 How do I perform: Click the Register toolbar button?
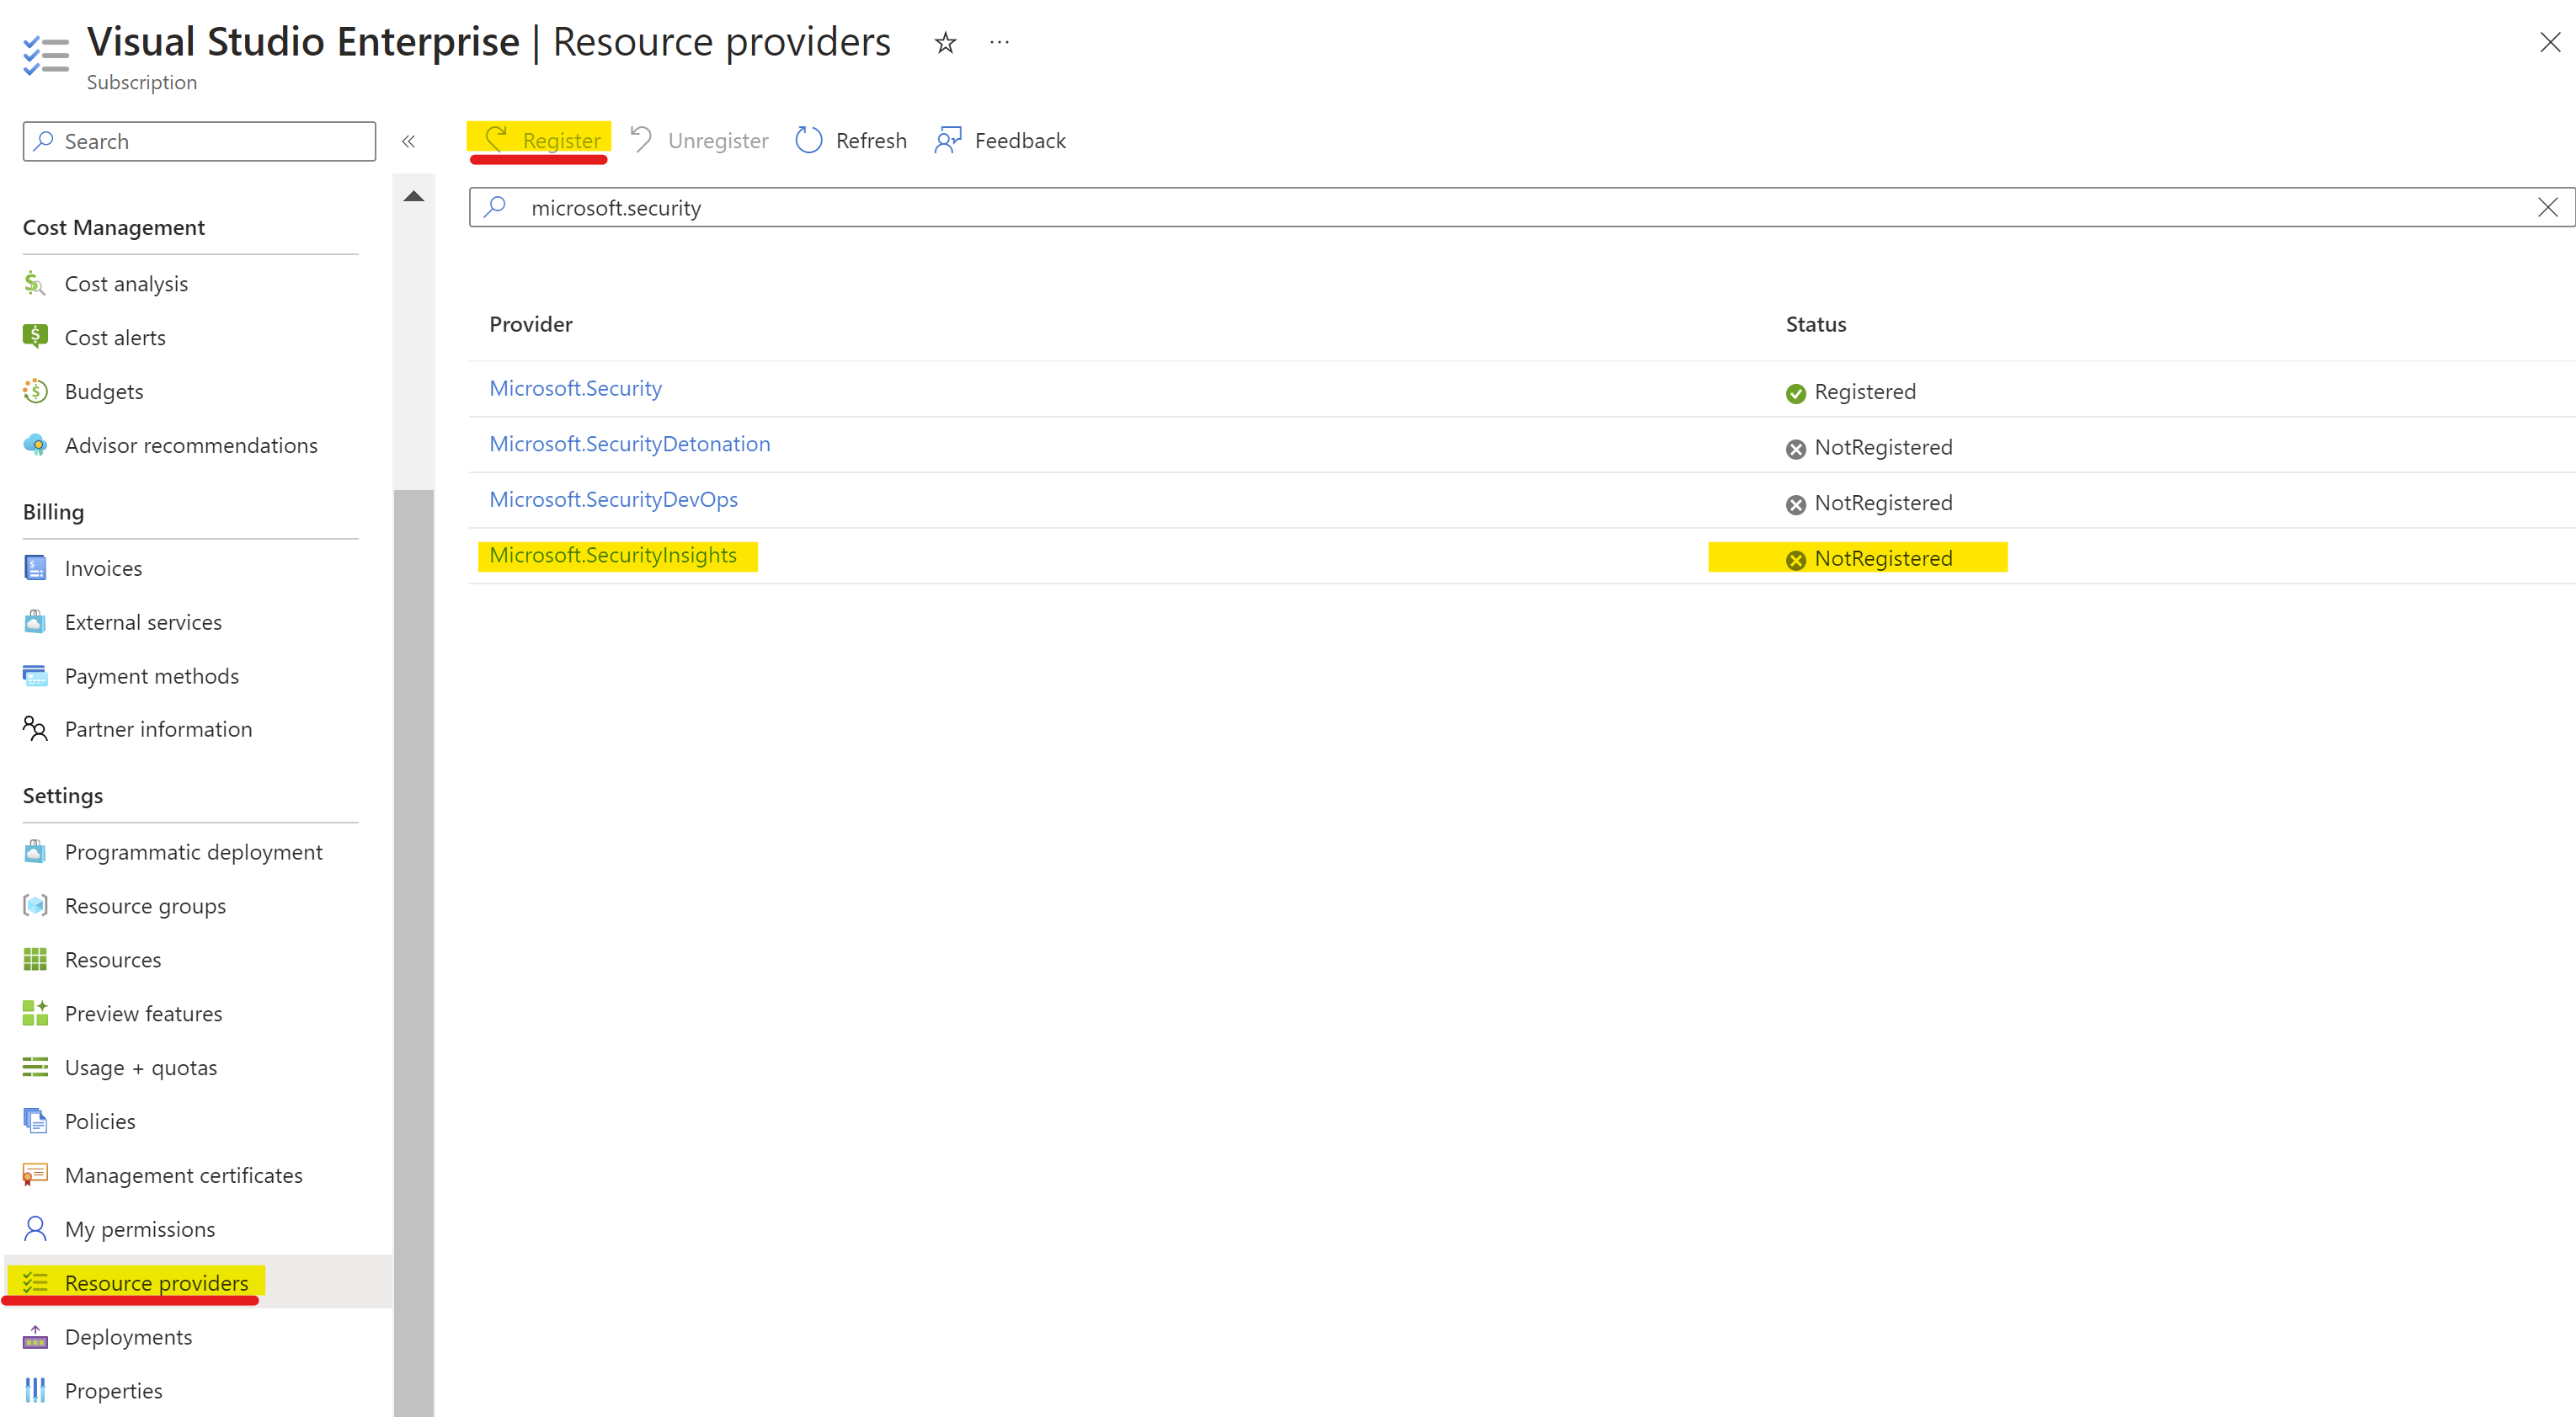click(542, 140)
